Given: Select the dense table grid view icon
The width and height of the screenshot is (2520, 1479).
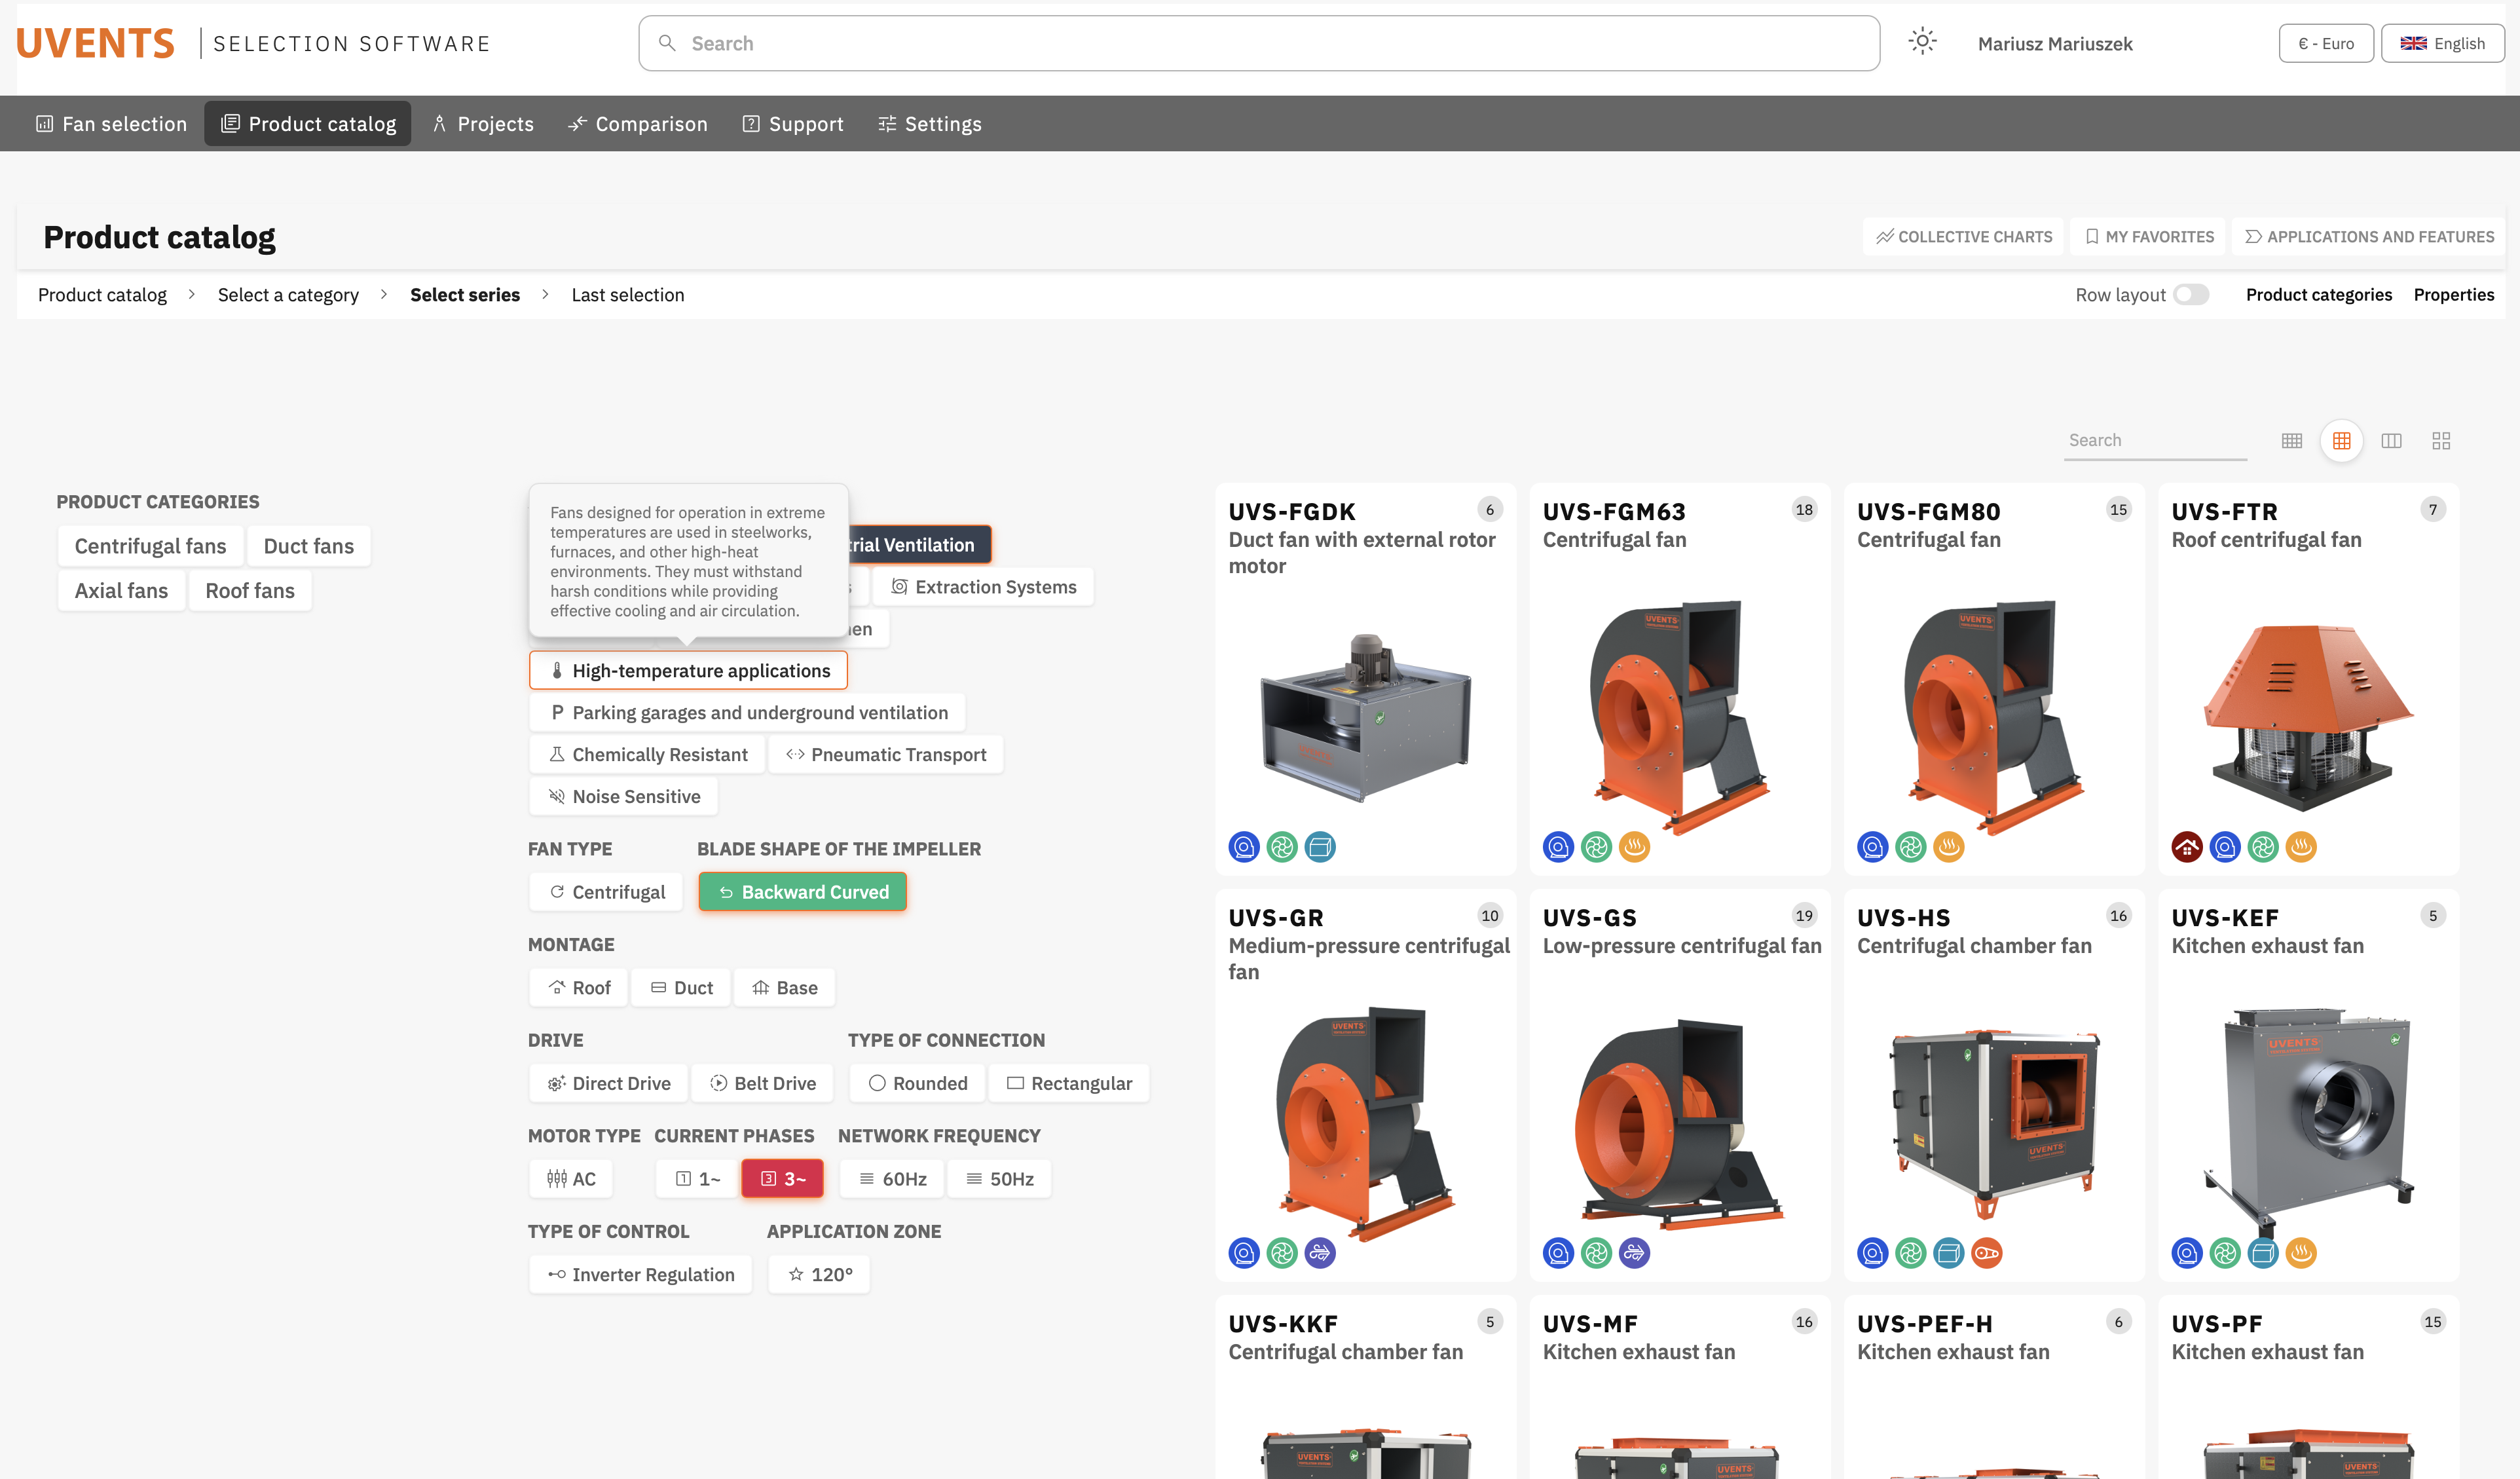Looking at the screenshot, I should click(2292, 441).
